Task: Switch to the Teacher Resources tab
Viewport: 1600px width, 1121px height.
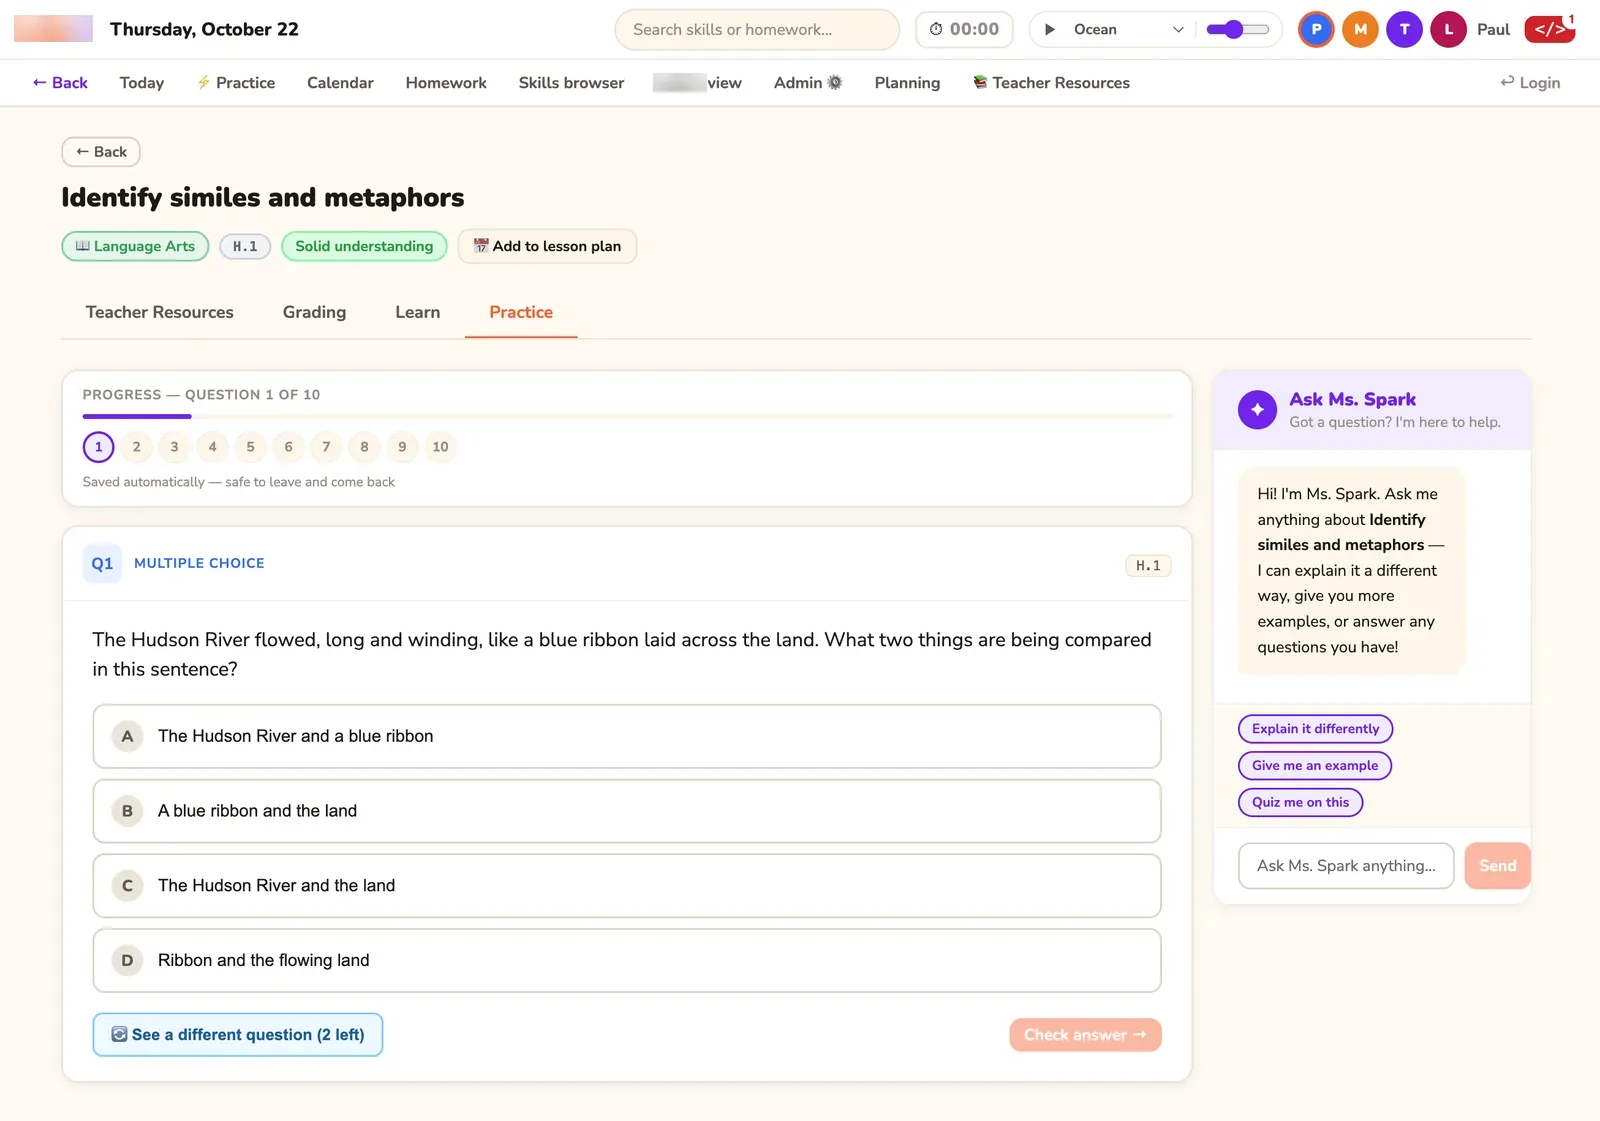Action: tap(160, 312)
